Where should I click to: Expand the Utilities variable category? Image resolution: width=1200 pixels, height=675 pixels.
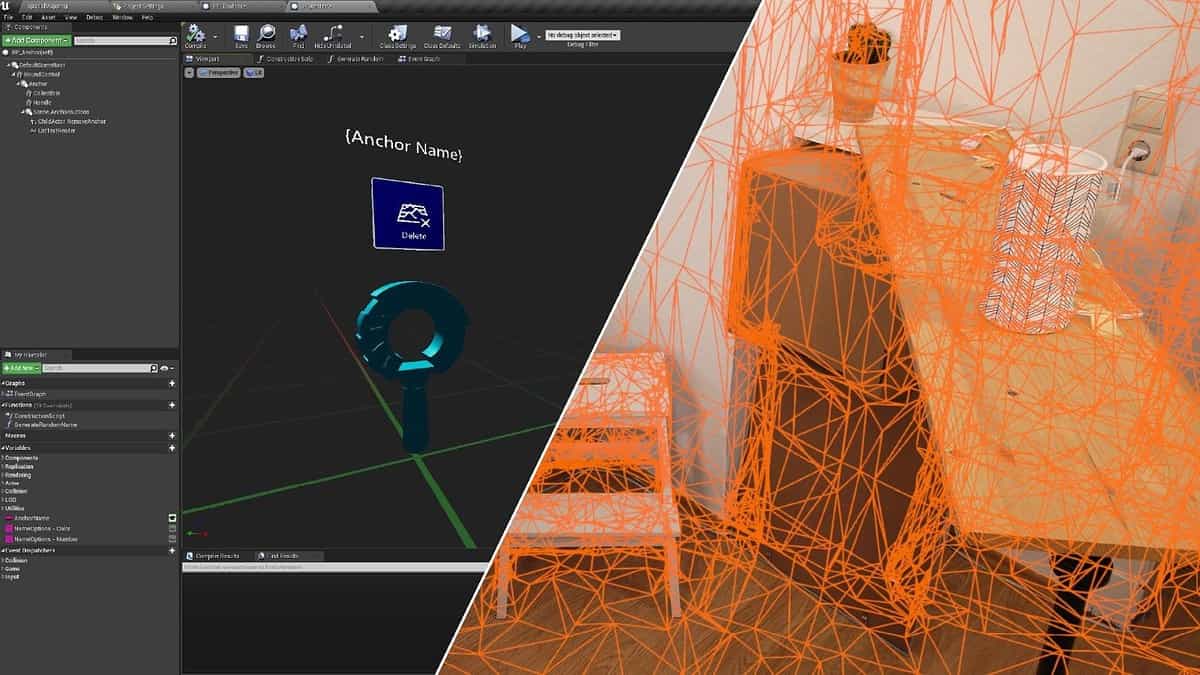[x=15, y=508]
